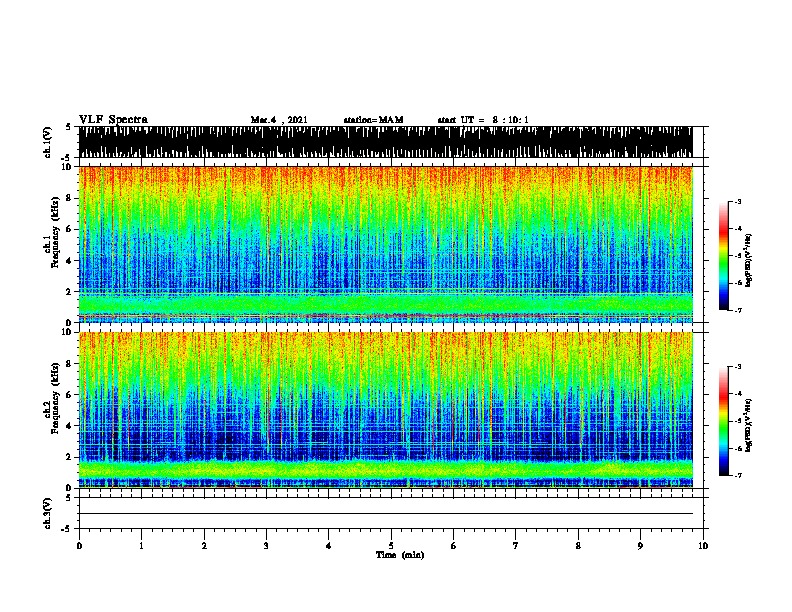This screenshot has height=612, width=792.
Task: Click the "VLF Spectra" plot title
Action: (x=113, y=120)
